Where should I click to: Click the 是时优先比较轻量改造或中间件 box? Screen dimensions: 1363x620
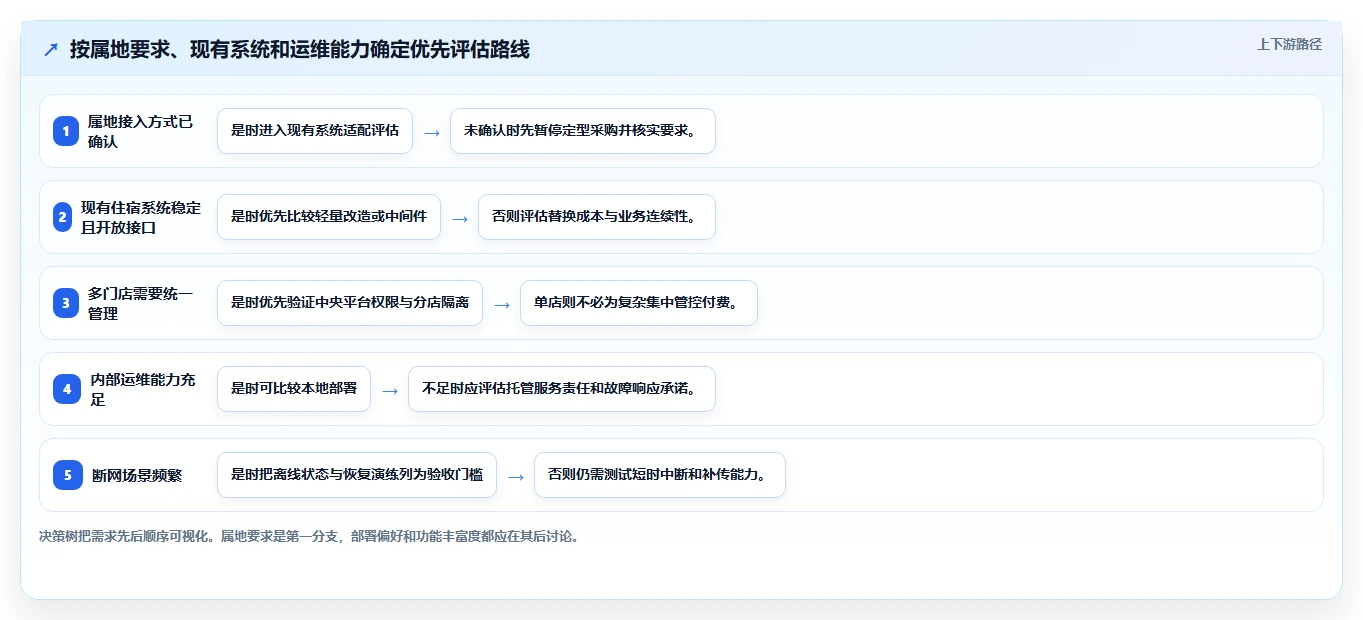[329, 217]
